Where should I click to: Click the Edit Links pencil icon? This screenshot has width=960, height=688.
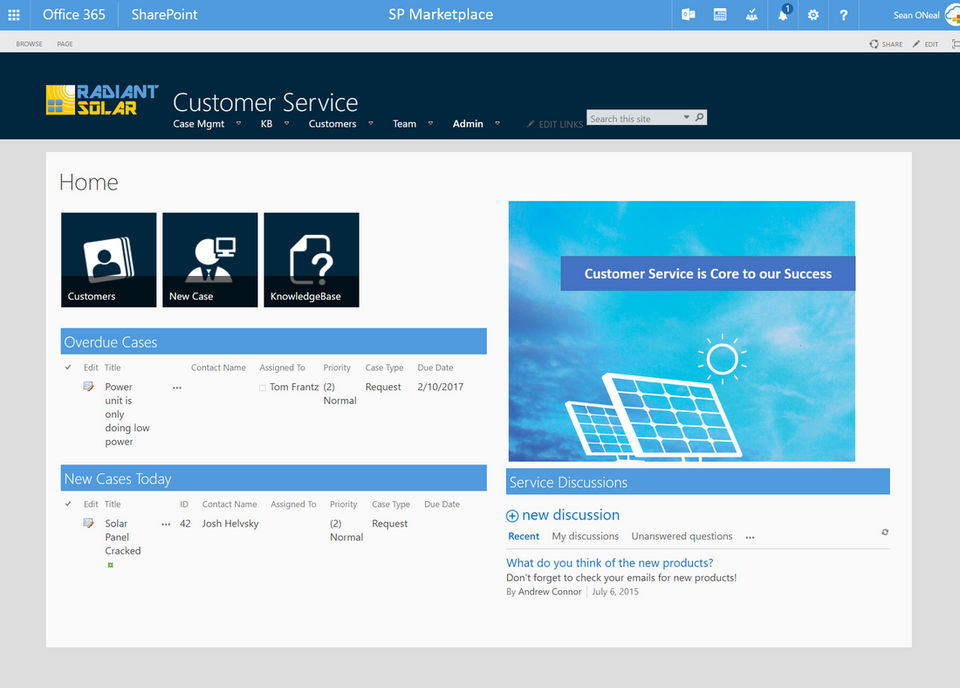click(x=530, y=124)
